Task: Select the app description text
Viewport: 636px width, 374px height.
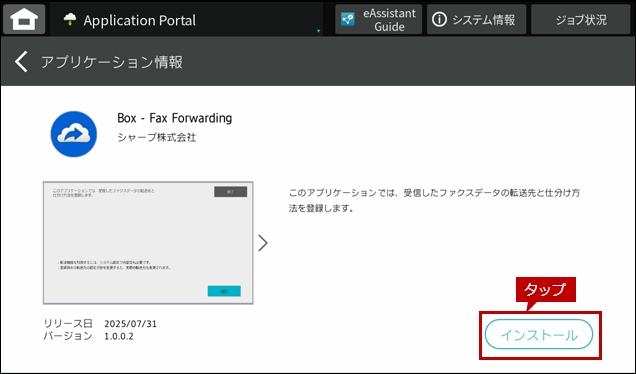Action: pyautogui.click(x=434, y=200)
